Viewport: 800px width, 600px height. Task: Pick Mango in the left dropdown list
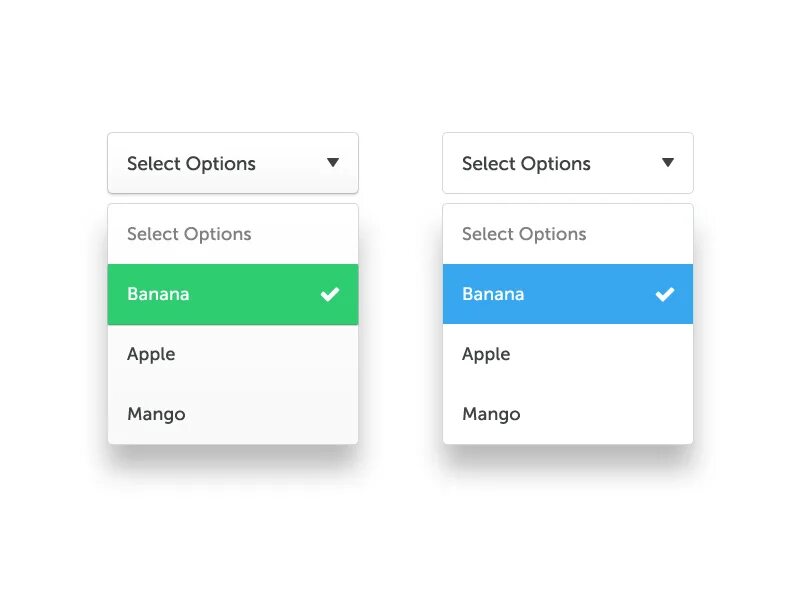click(156, 414)
